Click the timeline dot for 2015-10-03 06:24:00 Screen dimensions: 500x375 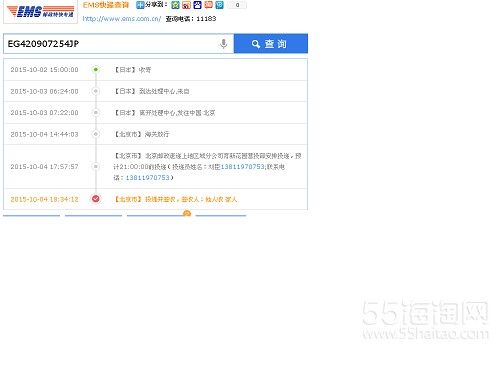[x=96, y=91]
